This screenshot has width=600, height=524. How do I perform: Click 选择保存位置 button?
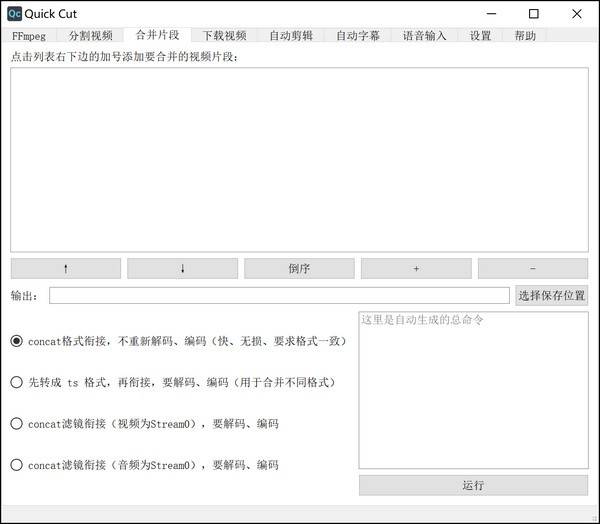pyautogui.click(x=551, y=295)
